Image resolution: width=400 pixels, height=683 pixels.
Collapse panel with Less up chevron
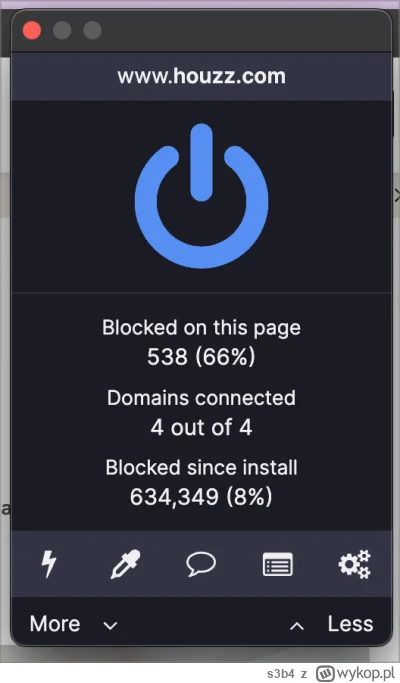[297, 626]
